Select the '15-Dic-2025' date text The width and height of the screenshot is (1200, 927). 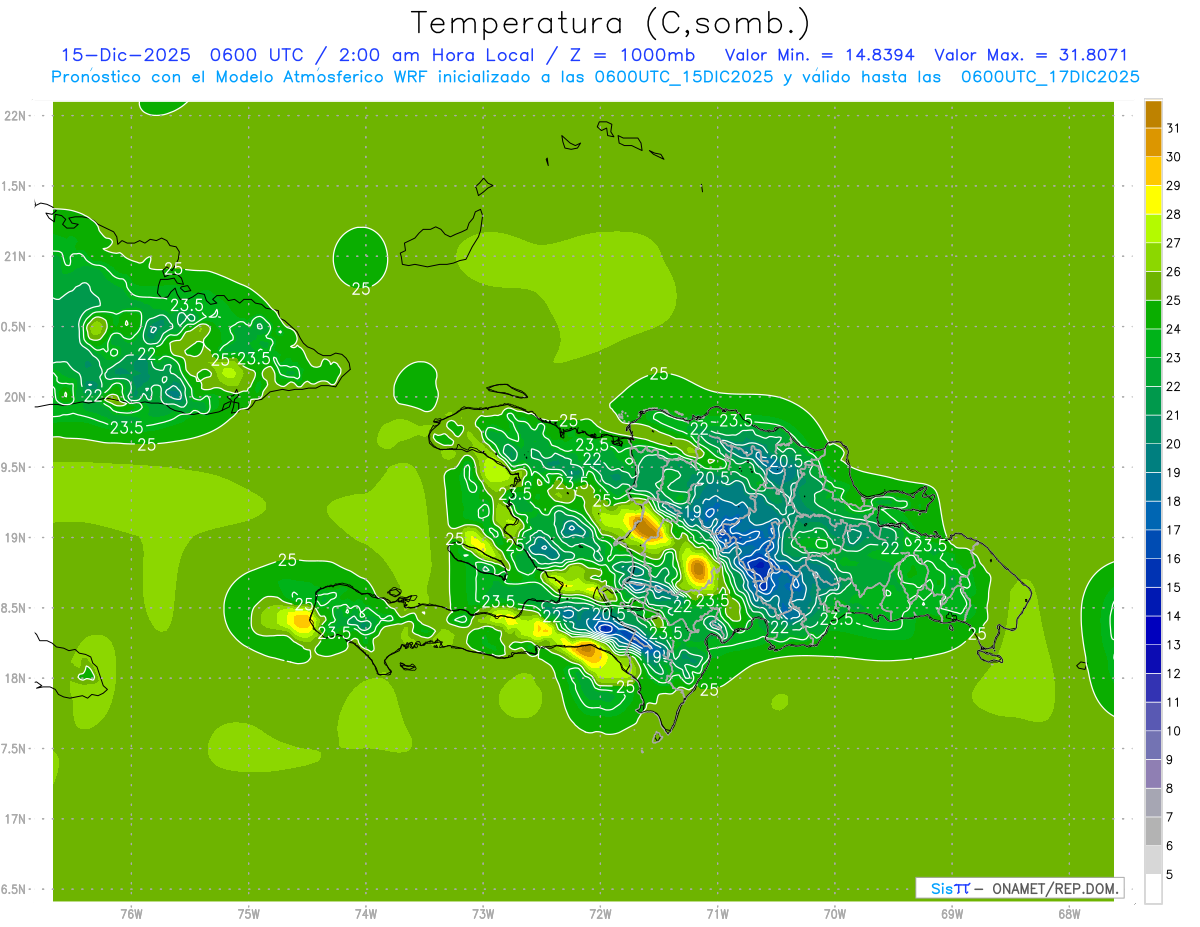126,55
